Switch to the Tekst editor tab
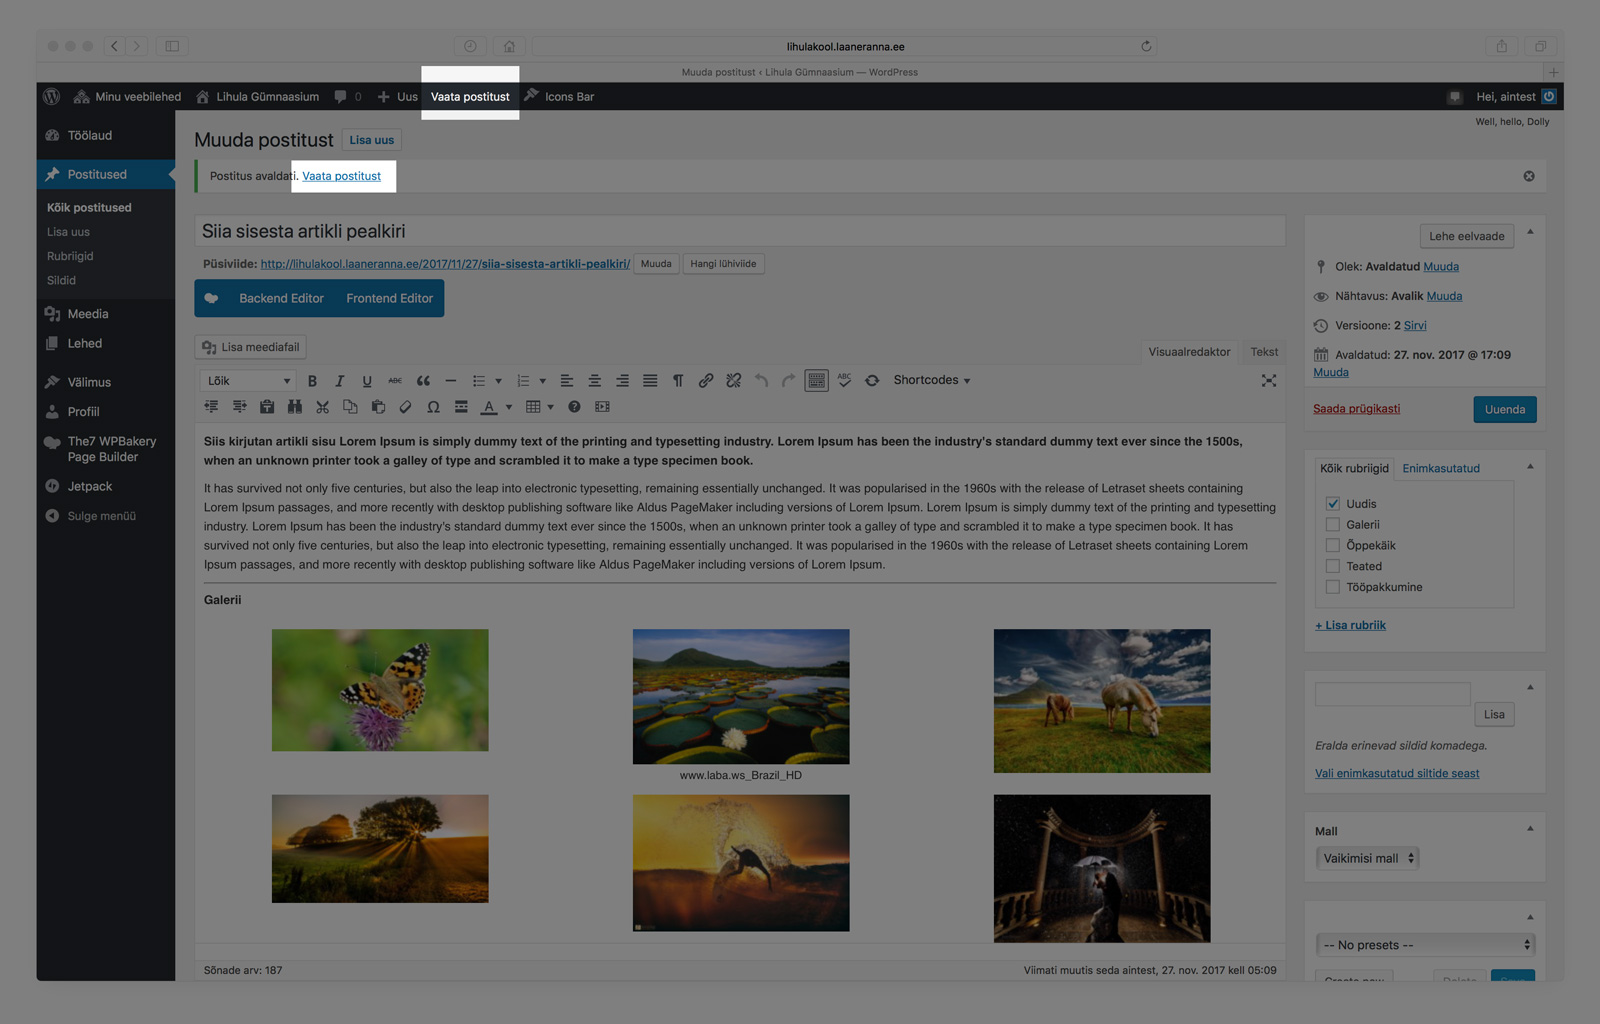 tap(1264, 352)
